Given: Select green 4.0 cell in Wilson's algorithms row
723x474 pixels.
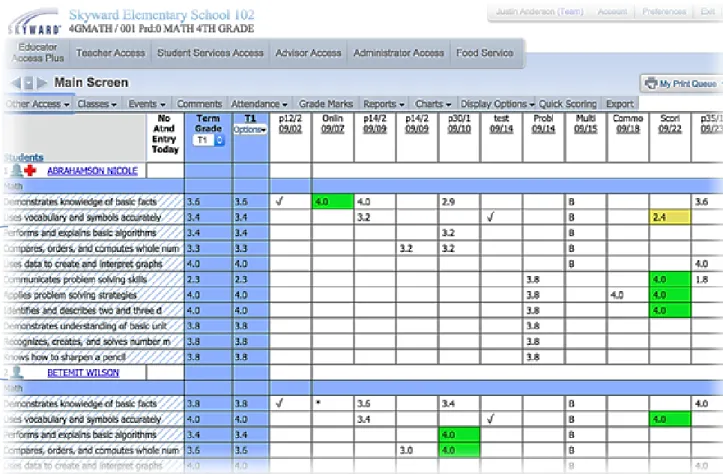Looking at the screenshot, I should [x=459, y=434].
